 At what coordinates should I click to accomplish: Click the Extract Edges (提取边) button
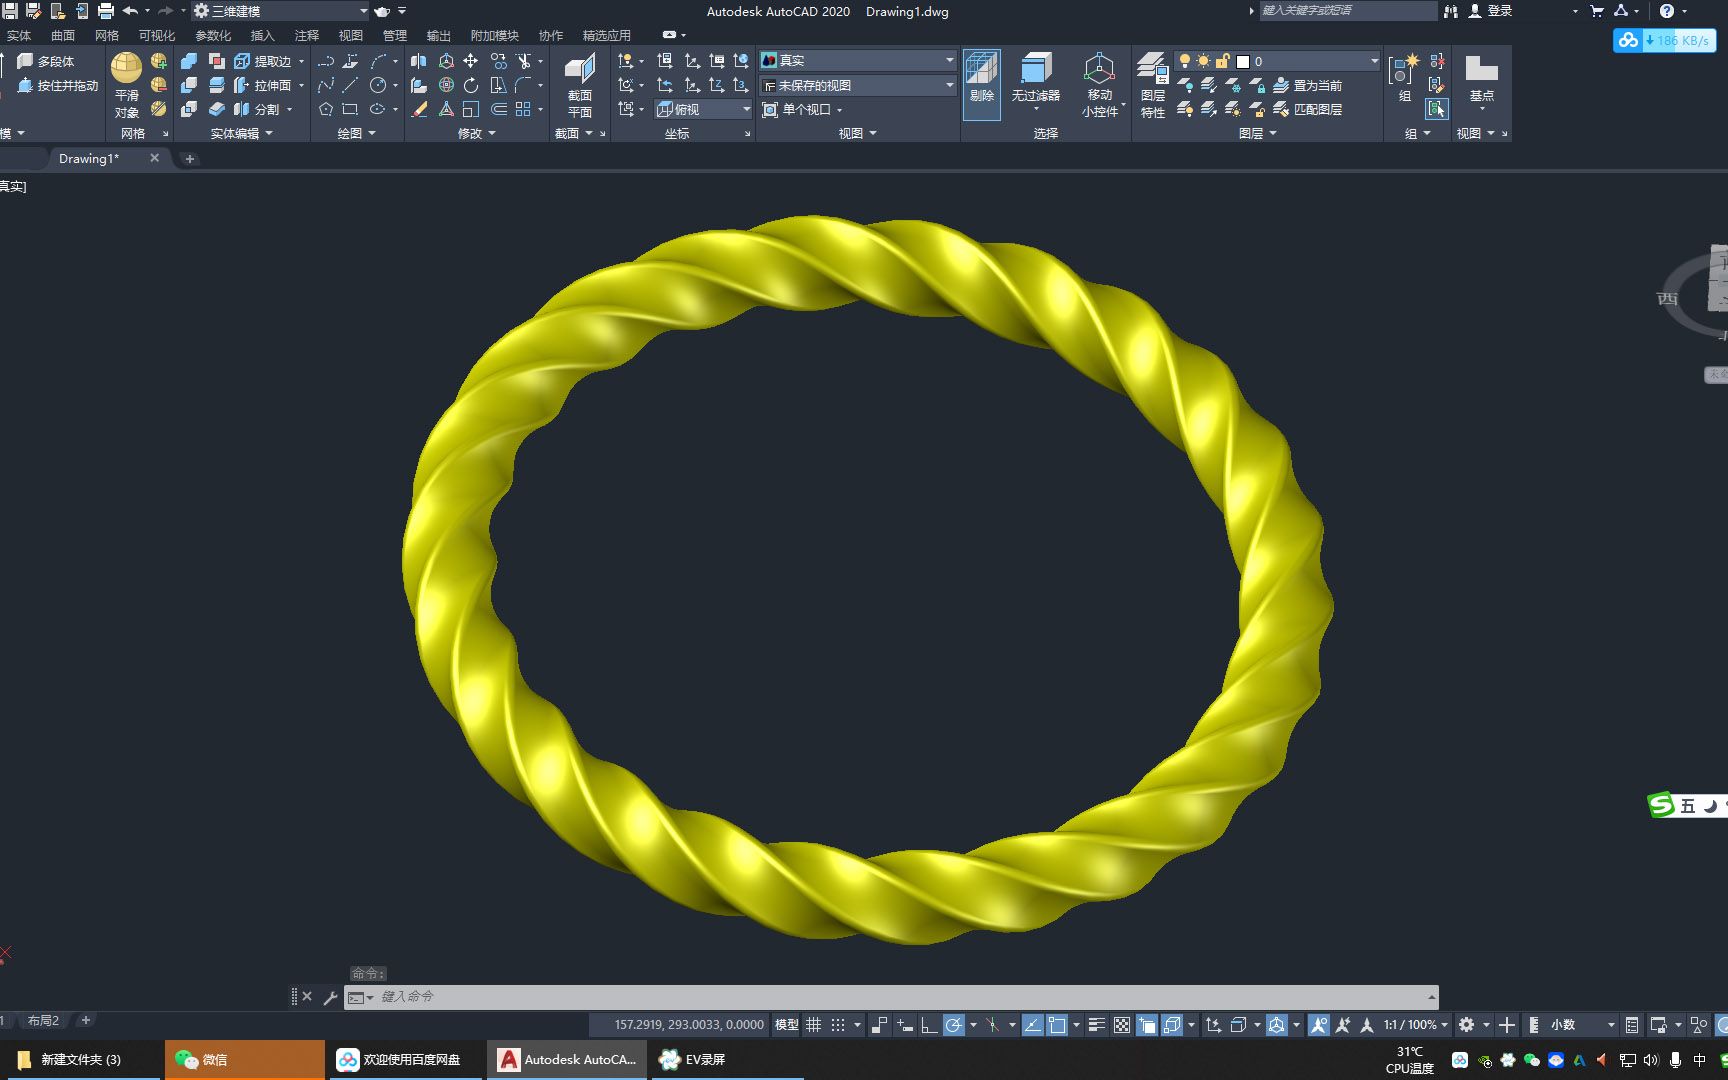pos(264,61)
